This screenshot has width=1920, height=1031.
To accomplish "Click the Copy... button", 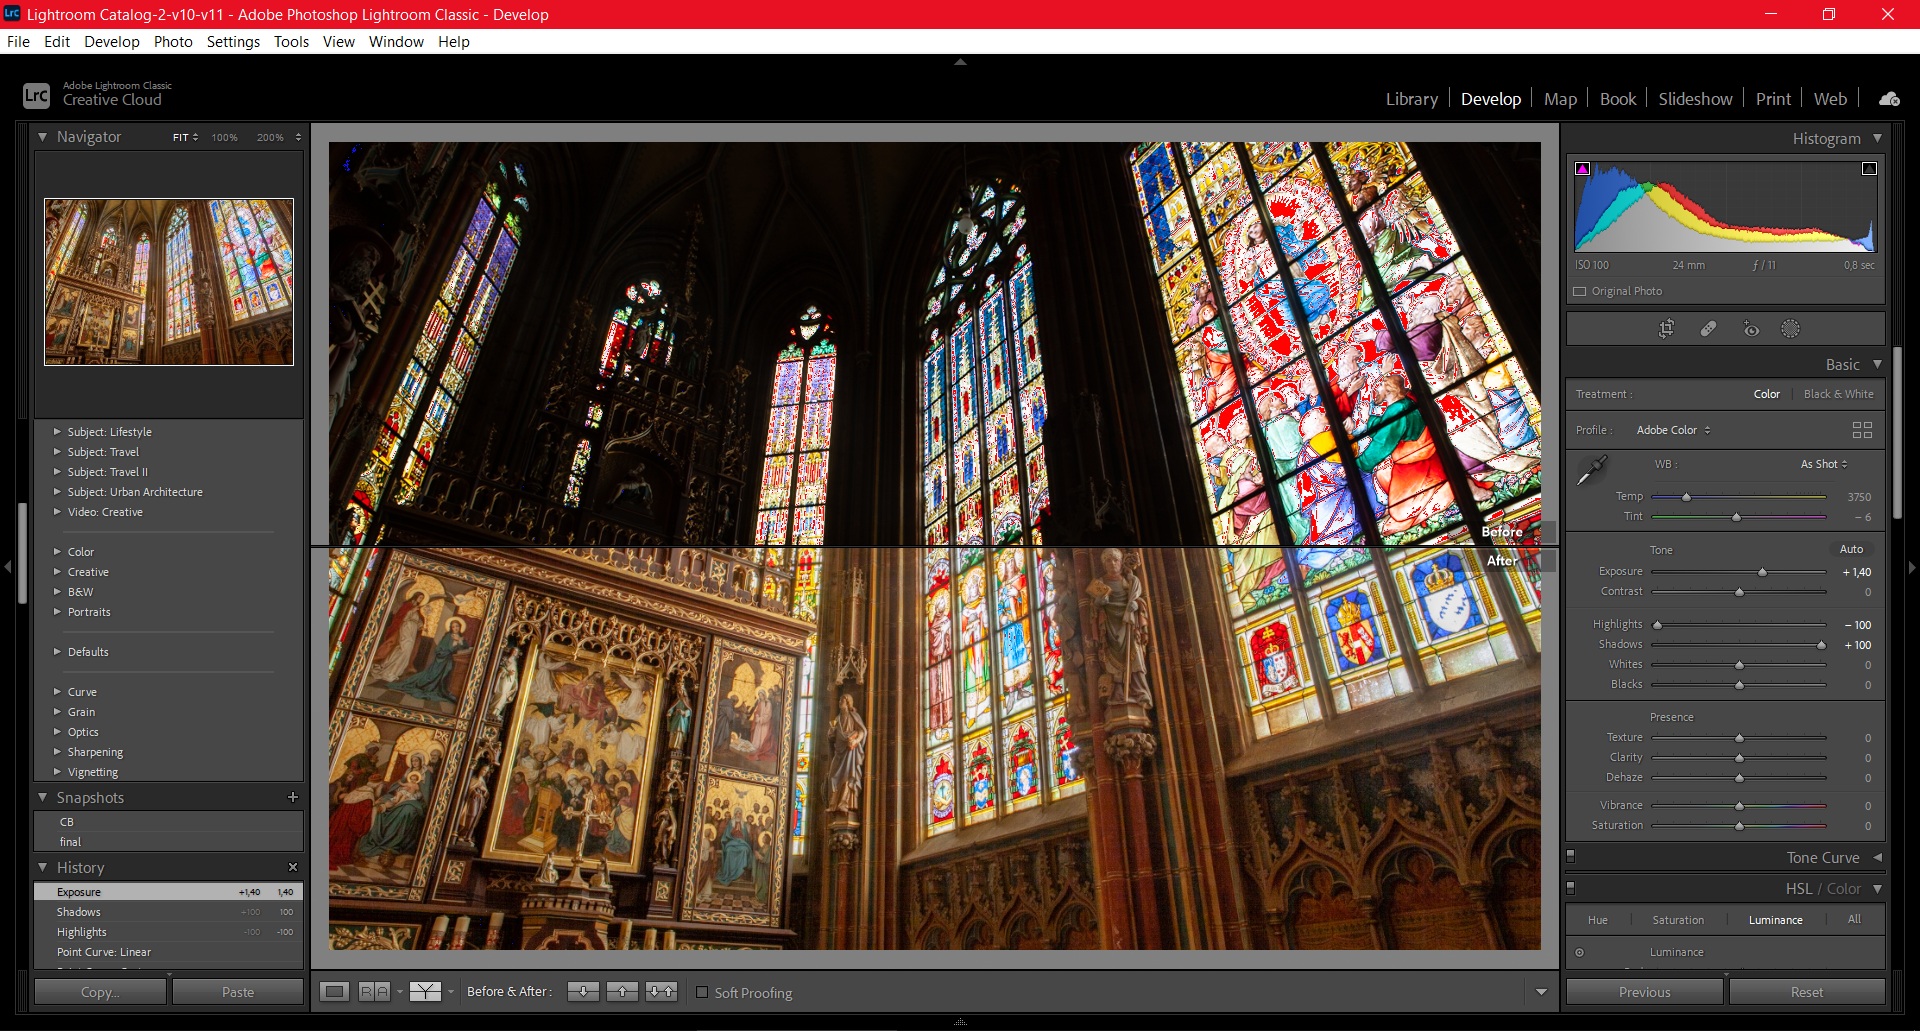I will (100, 992).
